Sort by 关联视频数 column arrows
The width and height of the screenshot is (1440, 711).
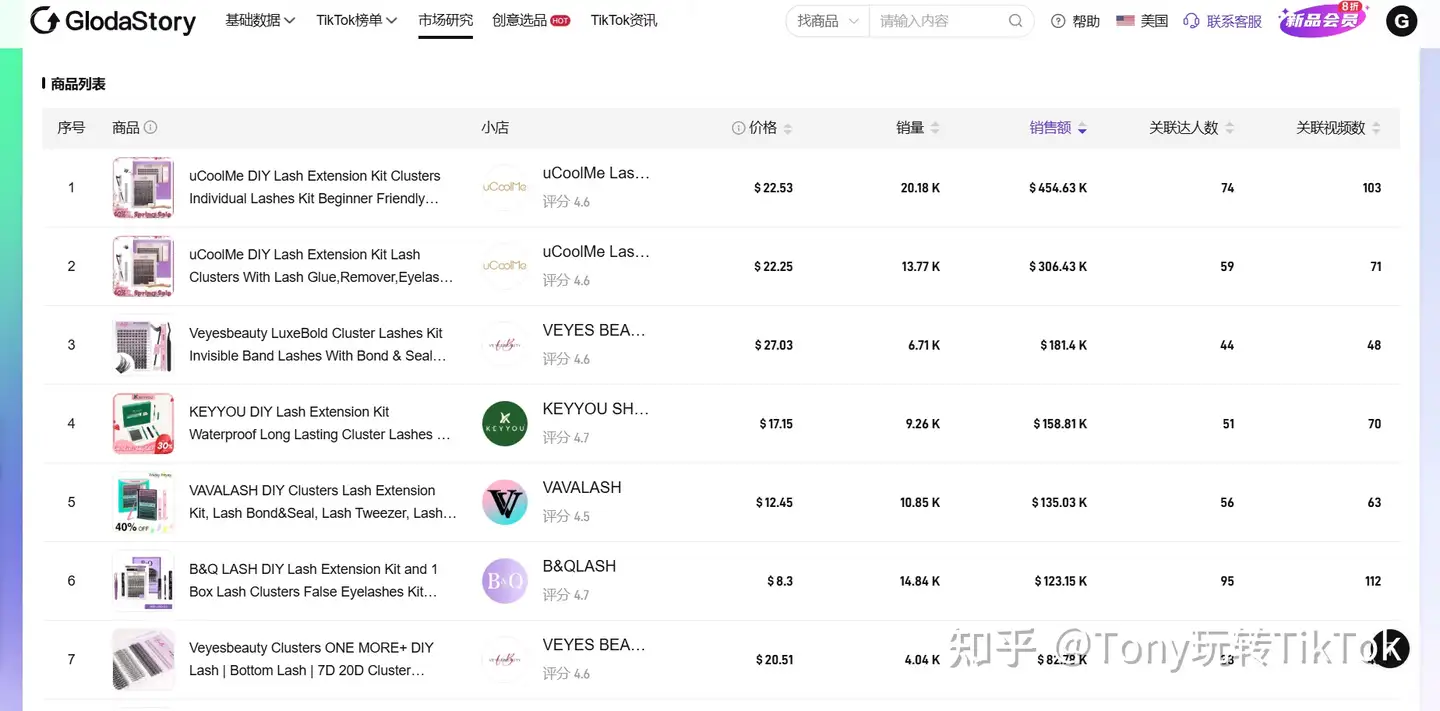point(1376,128)
